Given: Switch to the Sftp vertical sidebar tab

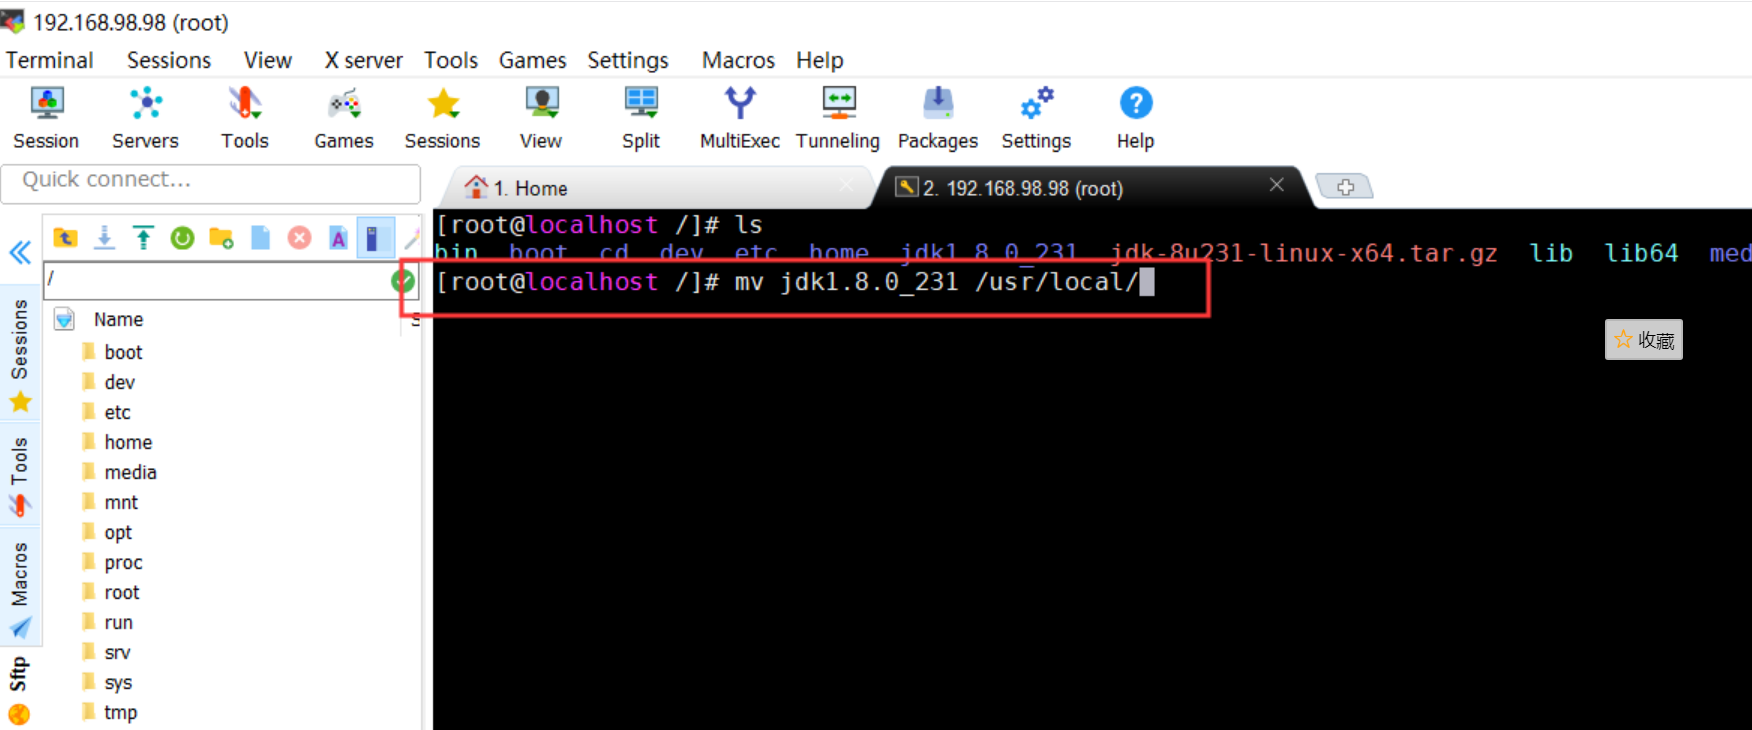Looking at the screenshot, I should pyautogui.click(x=20, y=690).
